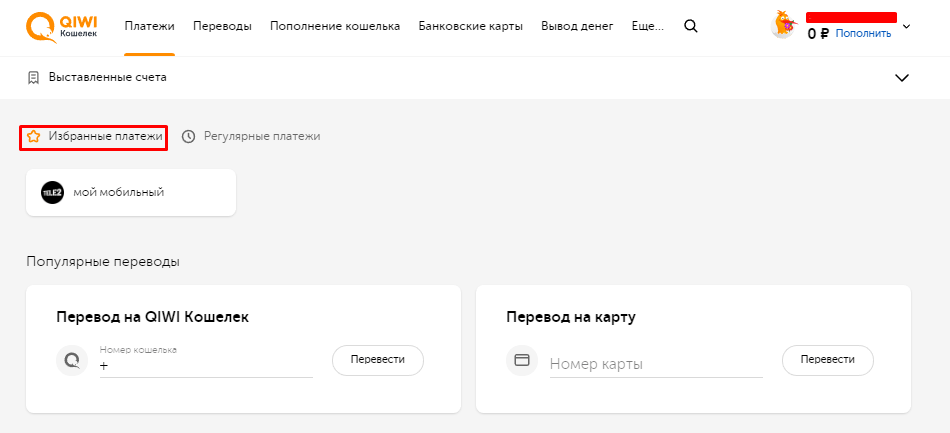Click the Tele2 logo on мой мобильный
Viewport: 950px width, 433px height.
click(x=52, y=193)
